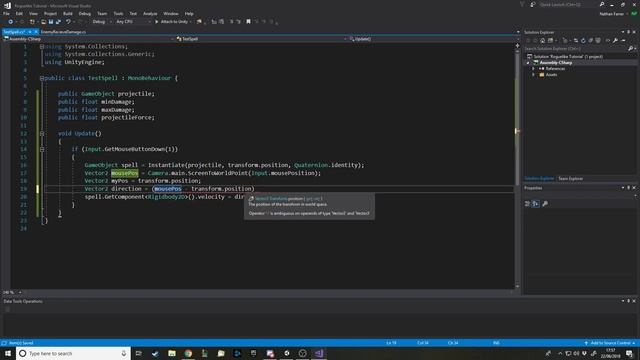
Task: Click the Unity icon in the taskbar
Action: (287, 353)
